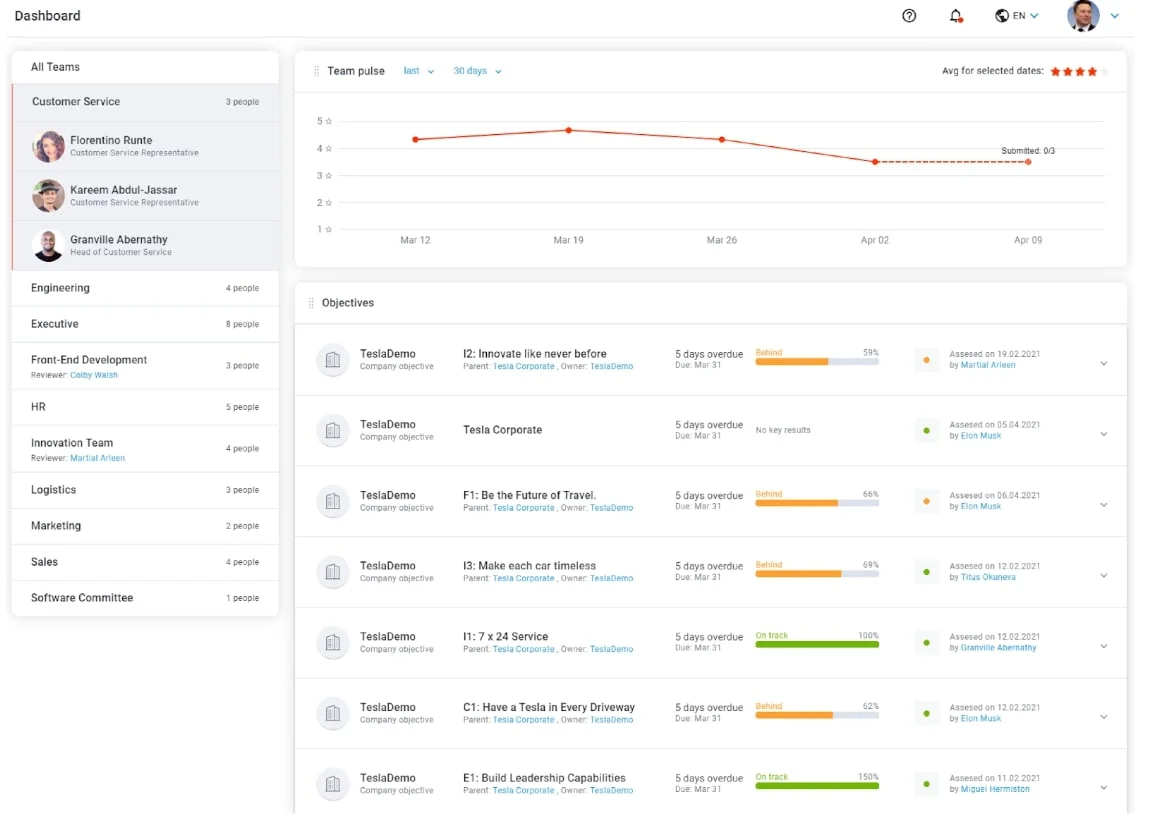Open reviewer Colby Walsh link
The width and height of the screenshot is (1150, 817).
(x=94, y=375)
